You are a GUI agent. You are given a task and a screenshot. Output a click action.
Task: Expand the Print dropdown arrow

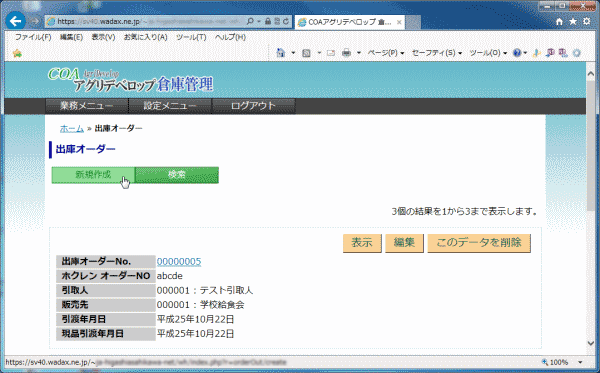359,53
